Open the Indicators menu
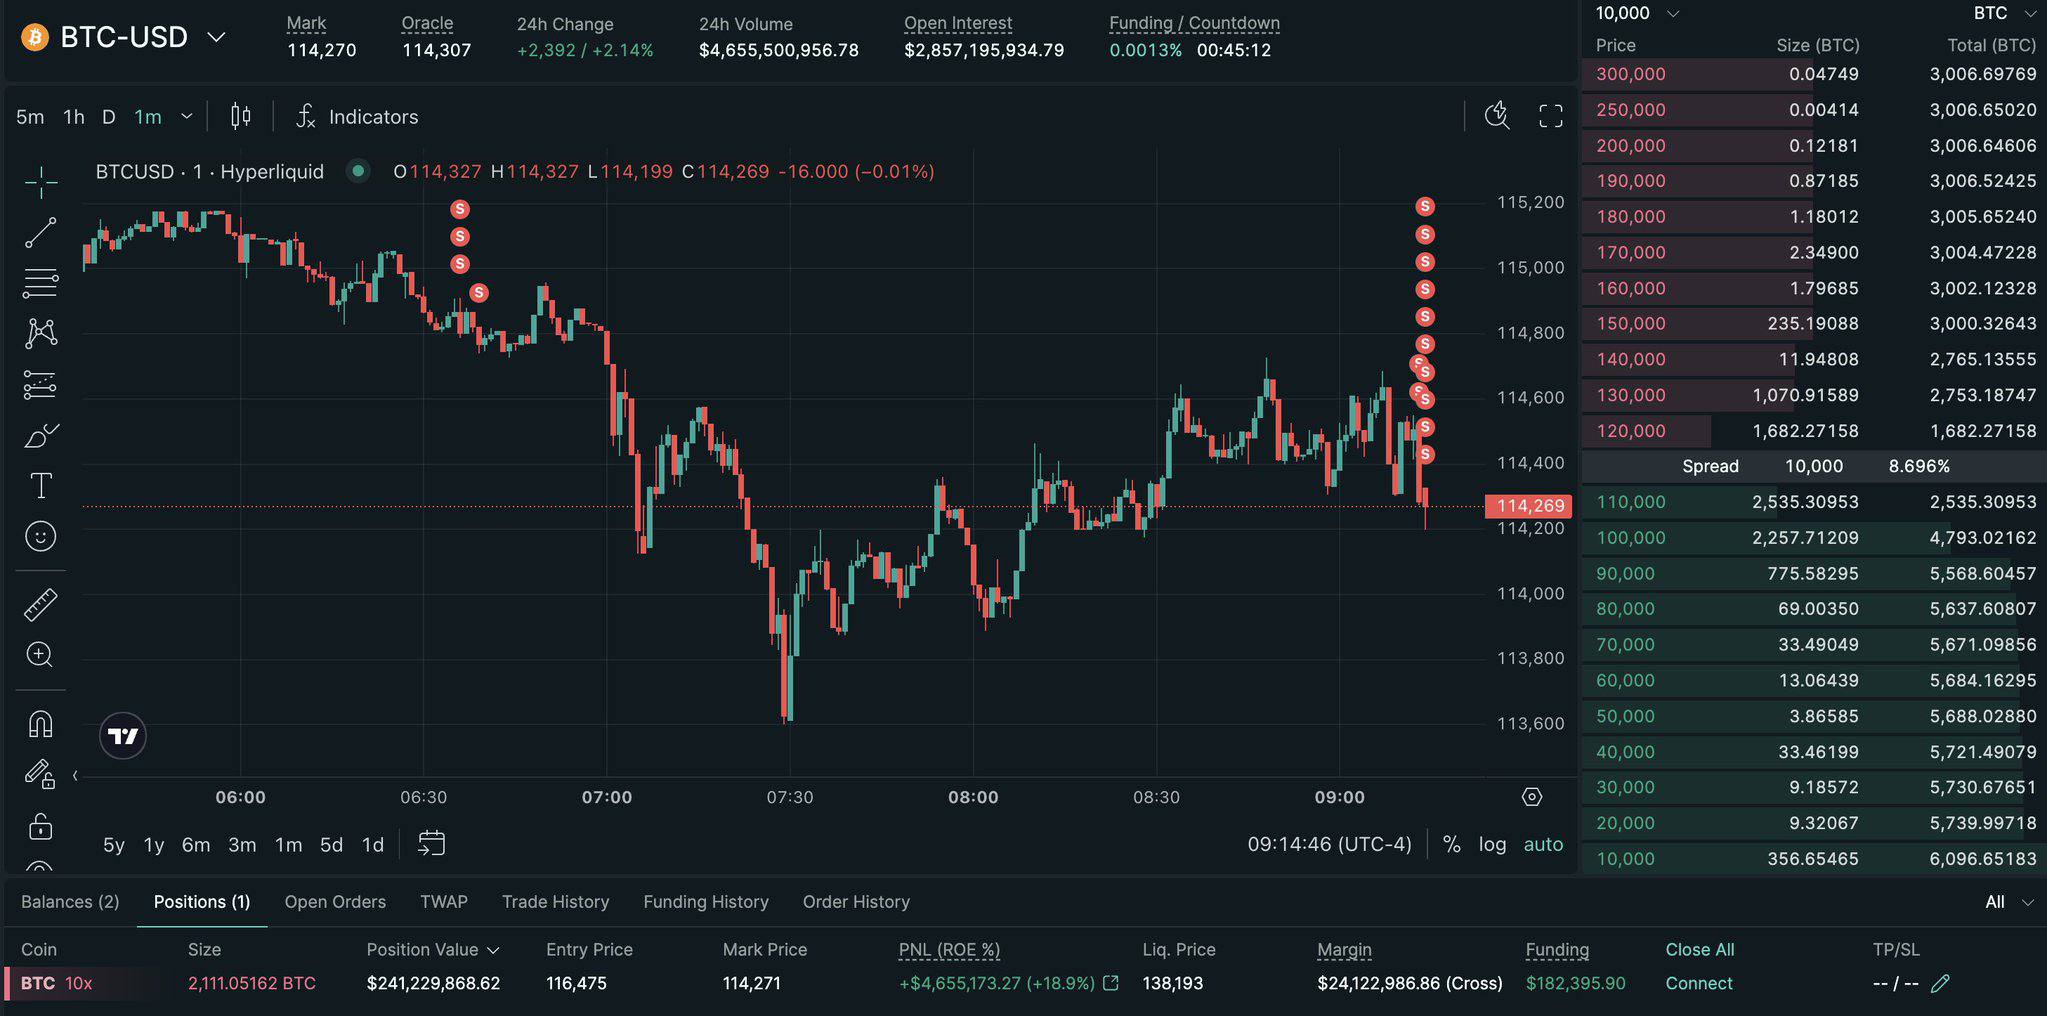This screenshot has height=1016, width=2047. (x=357, y=117)
